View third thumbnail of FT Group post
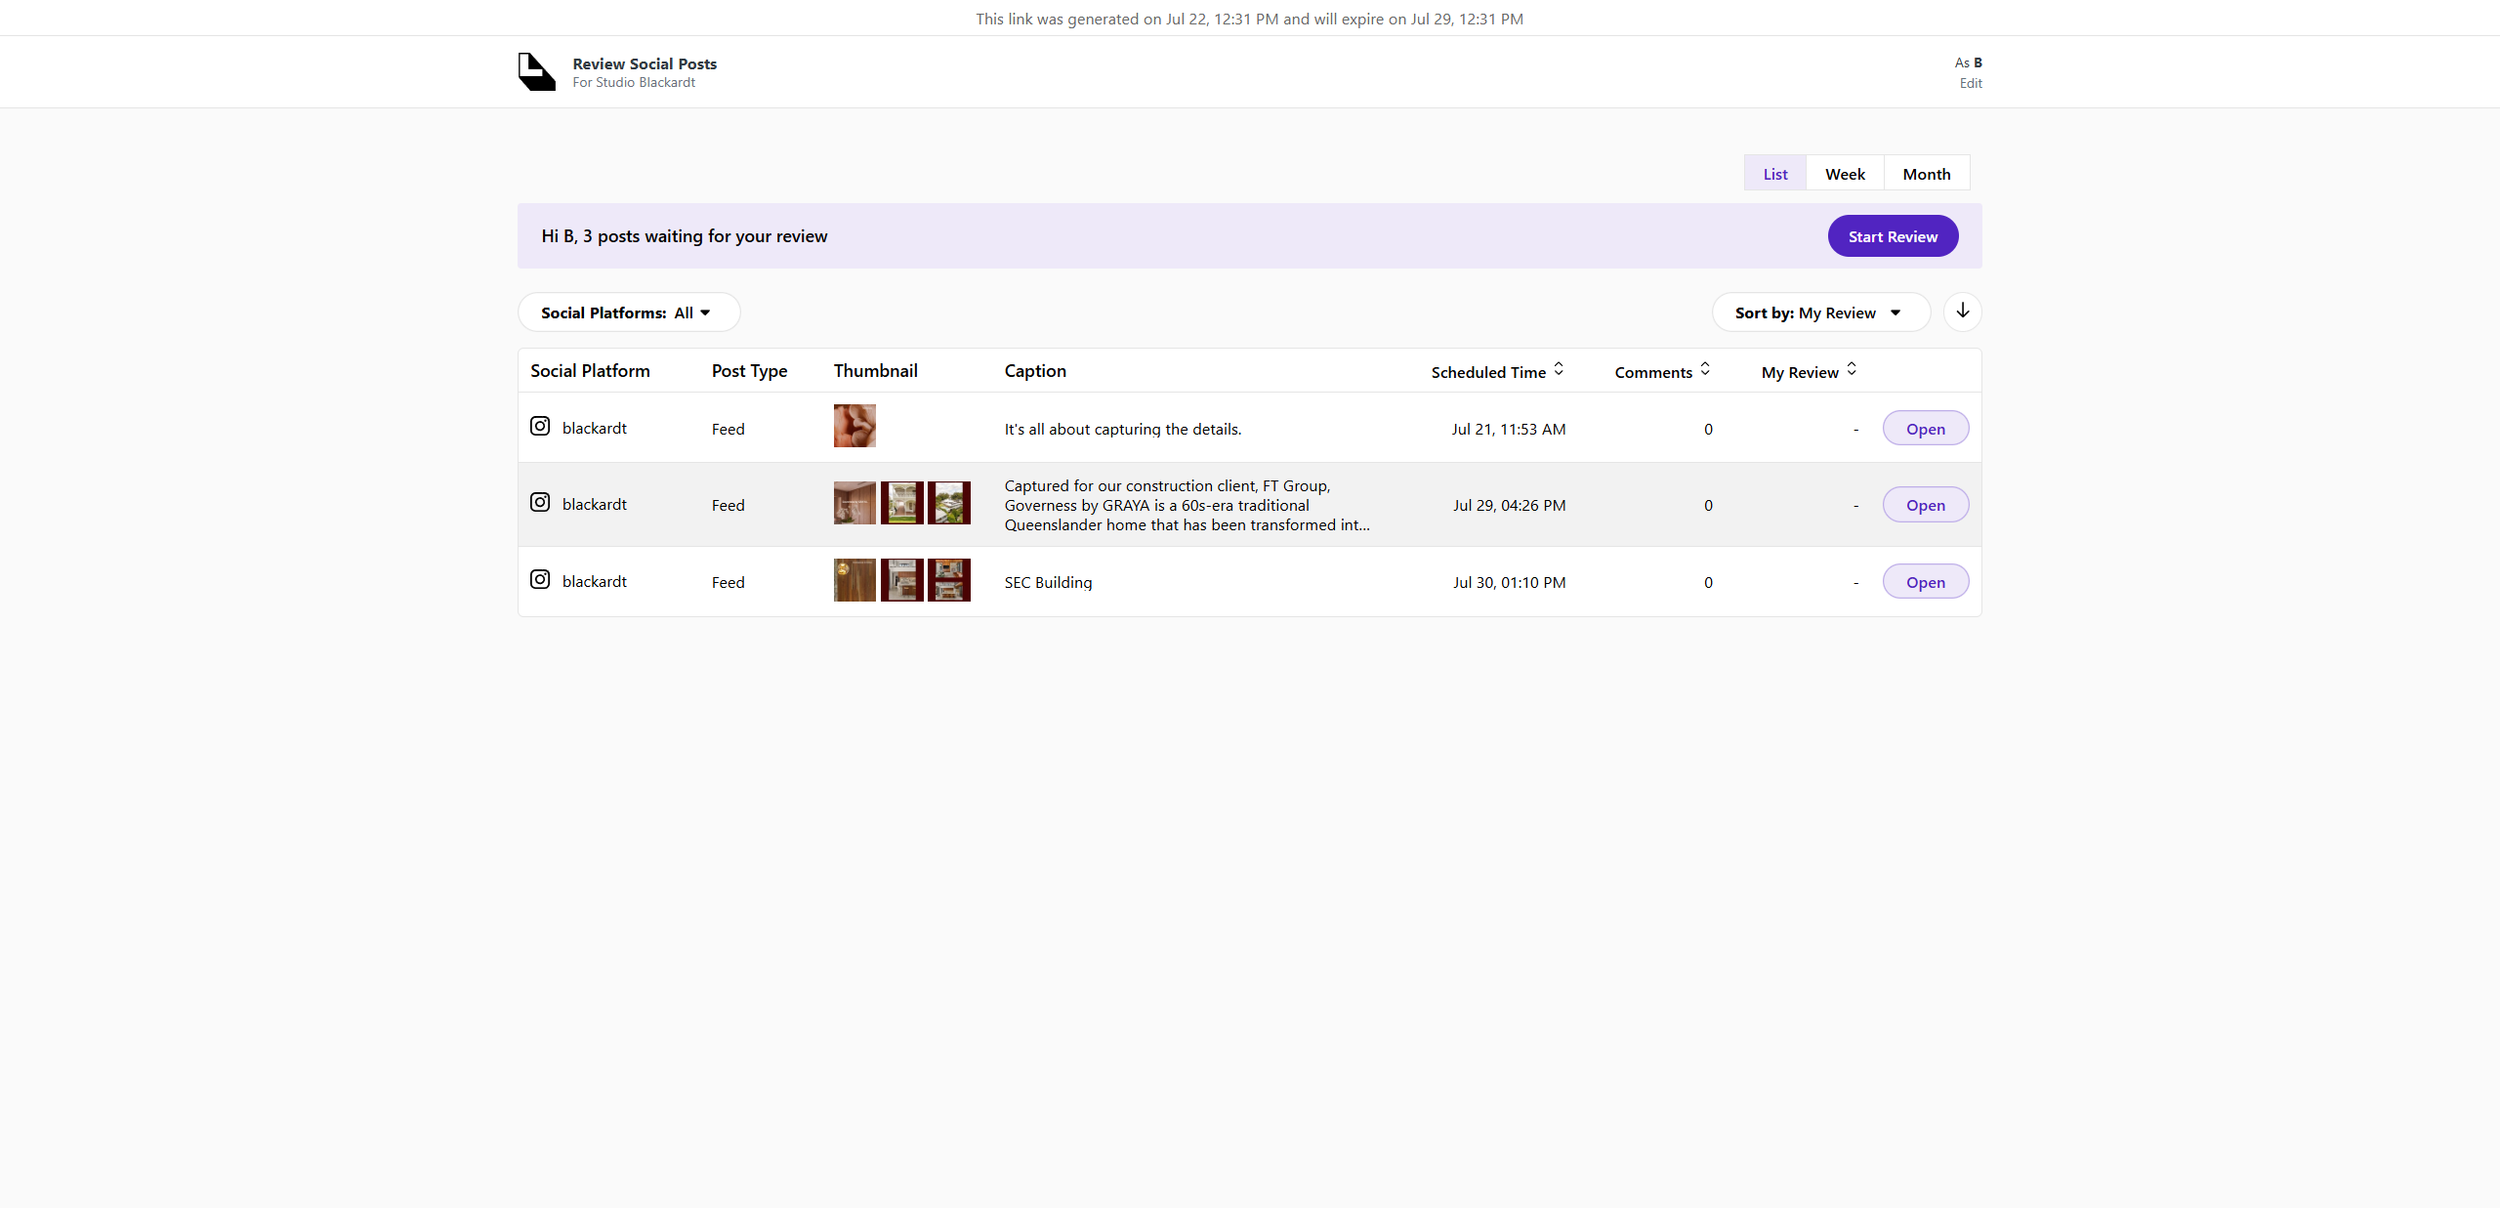This screenshot has height=1208, width=2500. click(948, 503)
